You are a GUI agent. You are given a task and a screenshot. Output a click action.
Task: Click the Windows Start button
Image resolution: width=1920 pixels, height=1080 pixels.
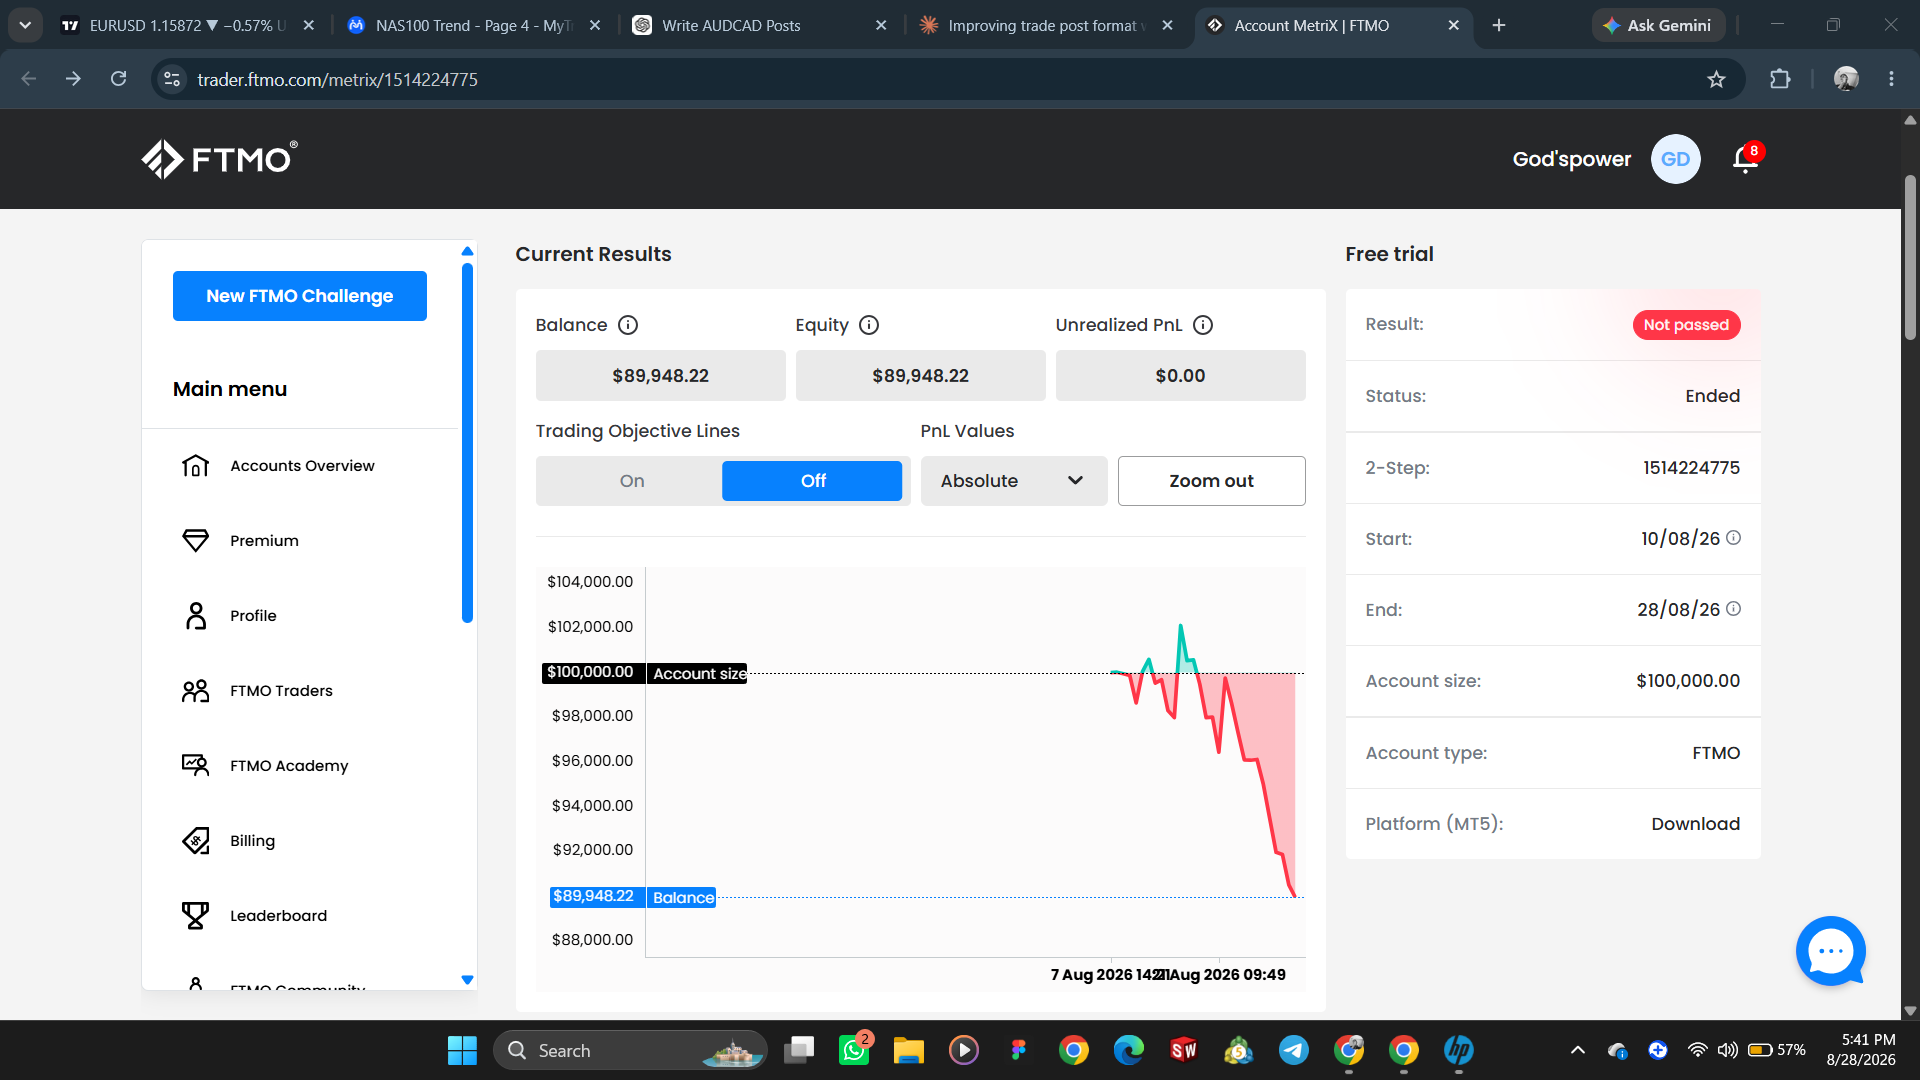pos(462,1050)
